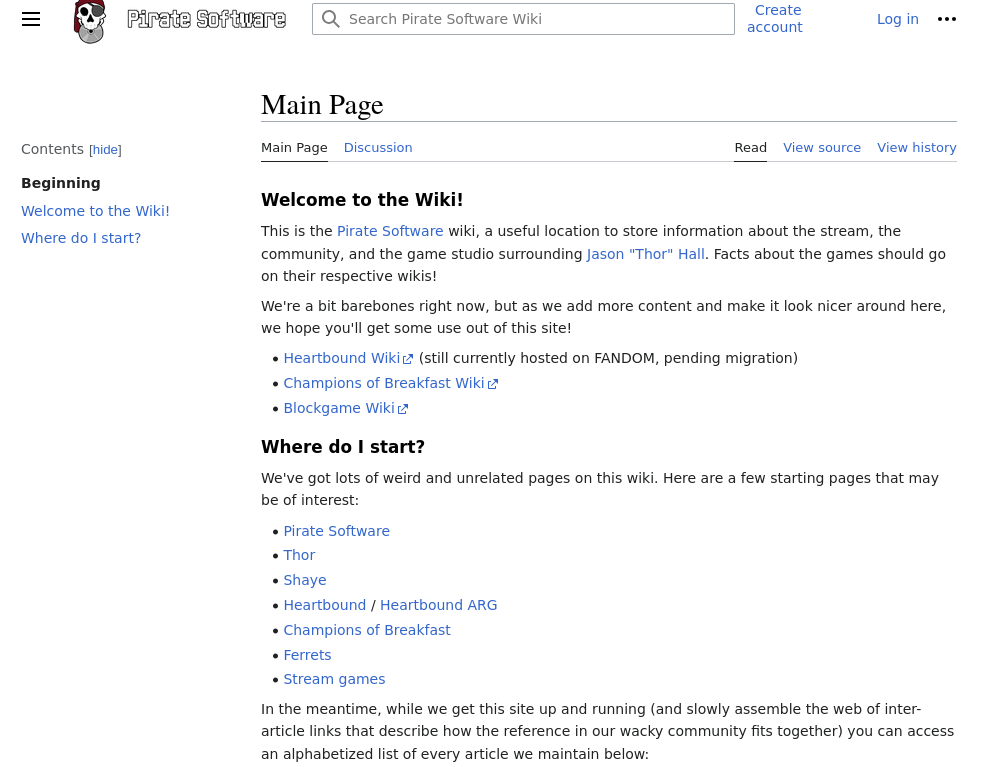The image size is (995, 767).
Task: Focus the Search Pirate Software Wiki field
Action: coord(524,19)
